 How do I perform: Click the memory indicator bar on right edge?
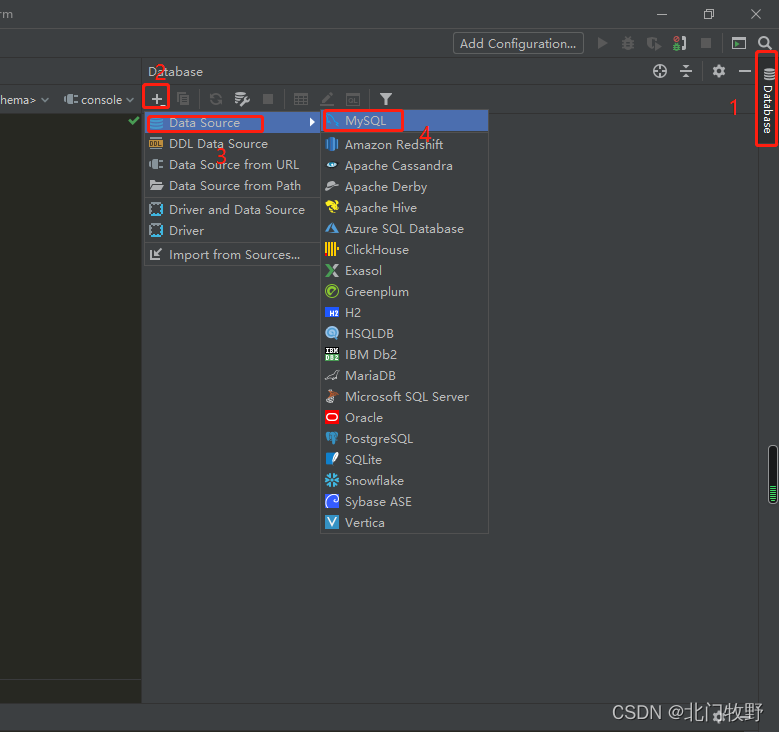click(x=773, y=475)
